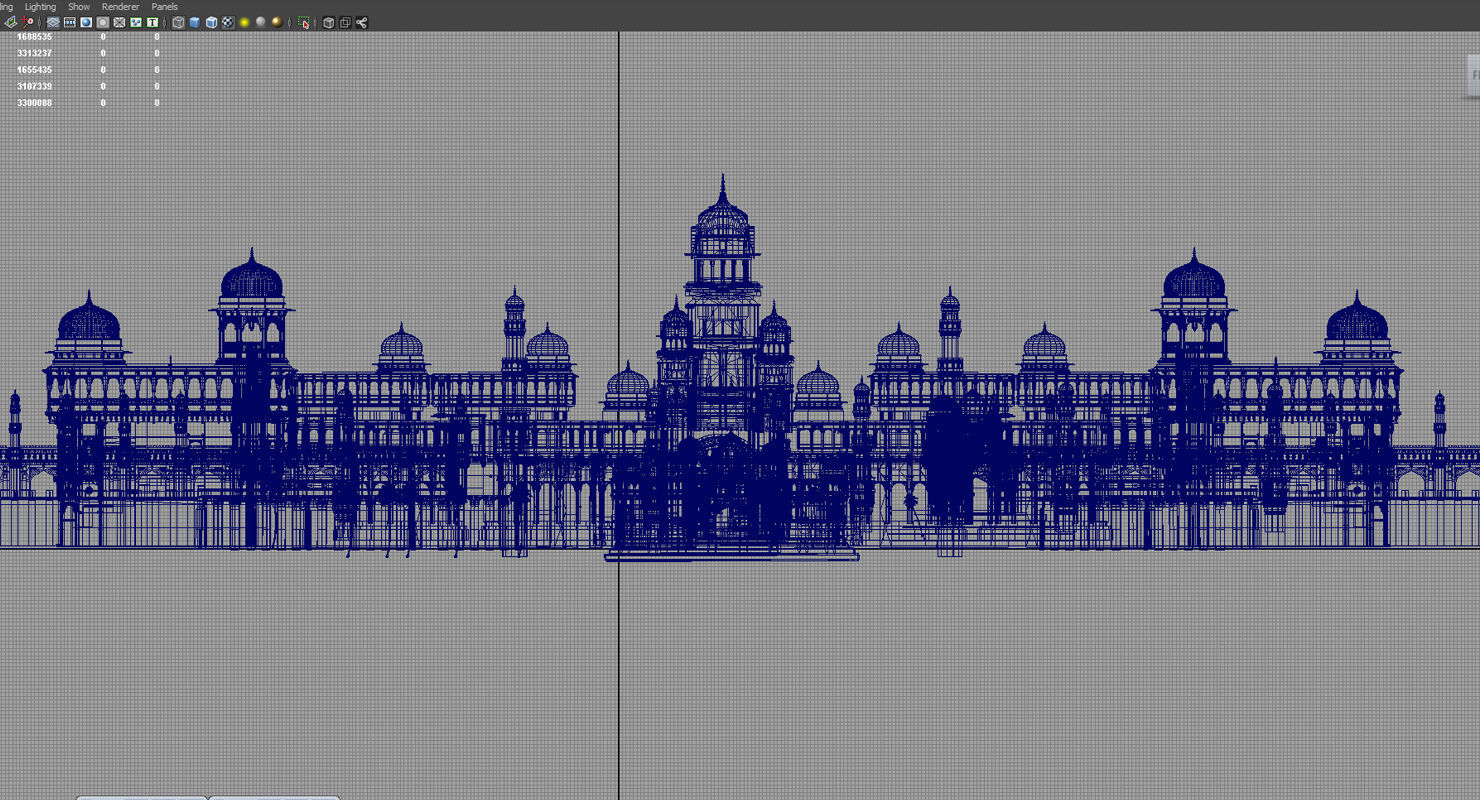
Task: Toggle the film gate icon
Action: [70, 22]
